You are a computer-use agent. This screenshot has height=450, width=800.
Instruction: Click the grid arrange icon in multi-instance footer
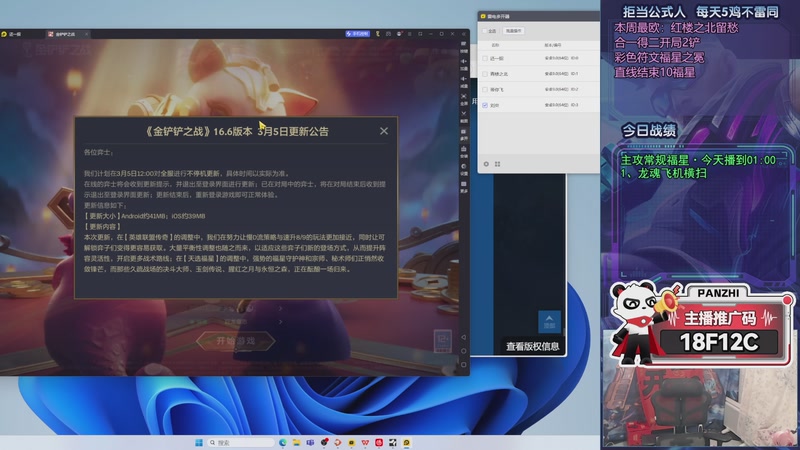pyautogui.click(x=497, y=164)
